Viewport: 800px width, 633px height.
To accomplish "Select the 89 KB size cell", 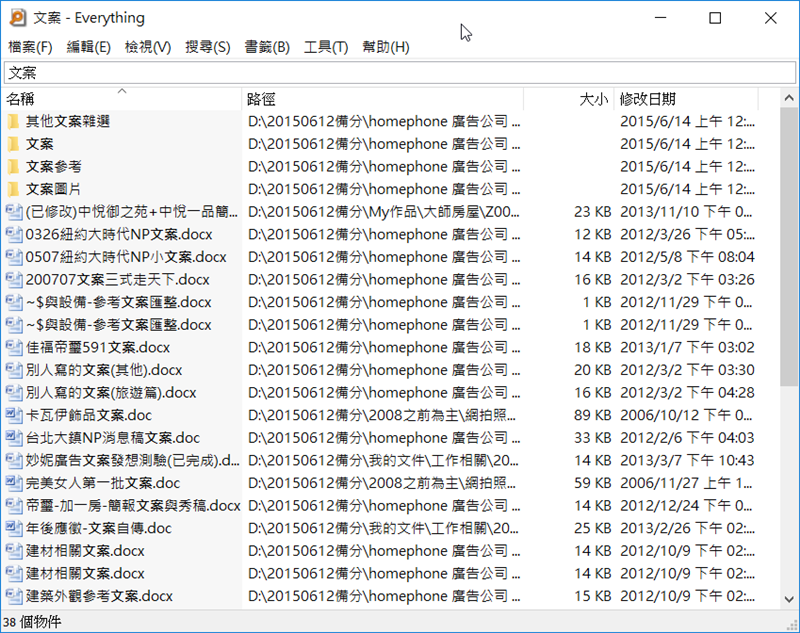I will pyautogui.click(x=592, y=415).
